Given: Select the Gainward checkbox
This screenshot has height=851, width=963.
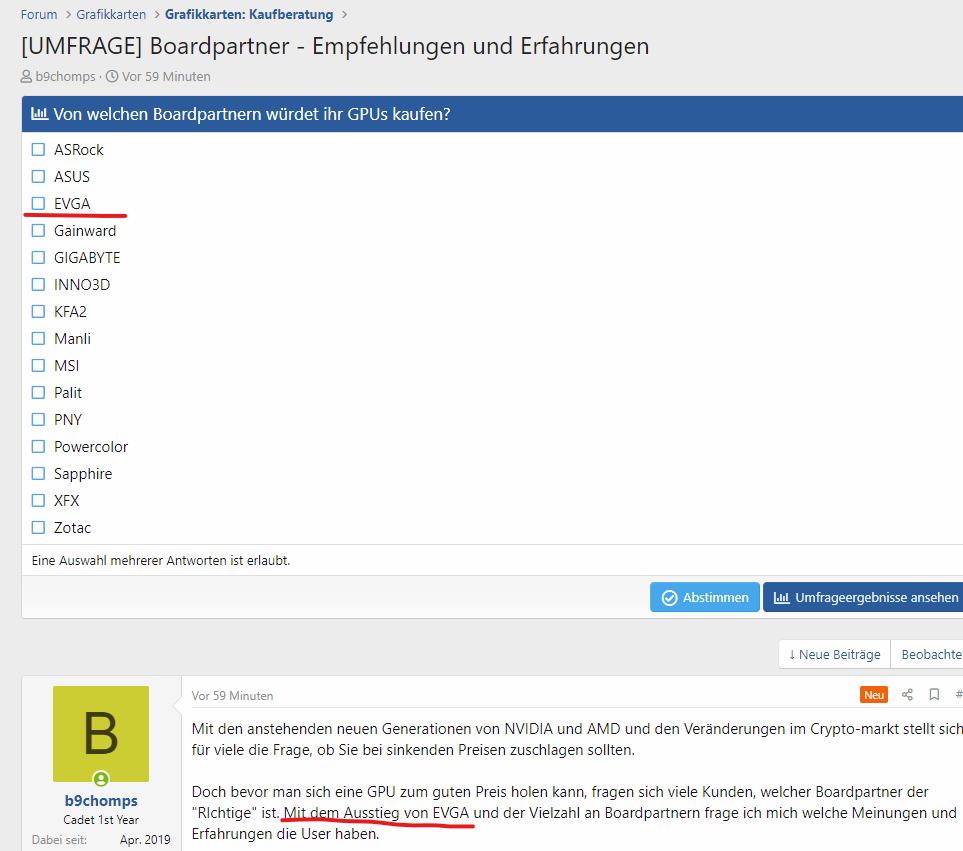Looking at the screenshot, I should pos(38,231).
